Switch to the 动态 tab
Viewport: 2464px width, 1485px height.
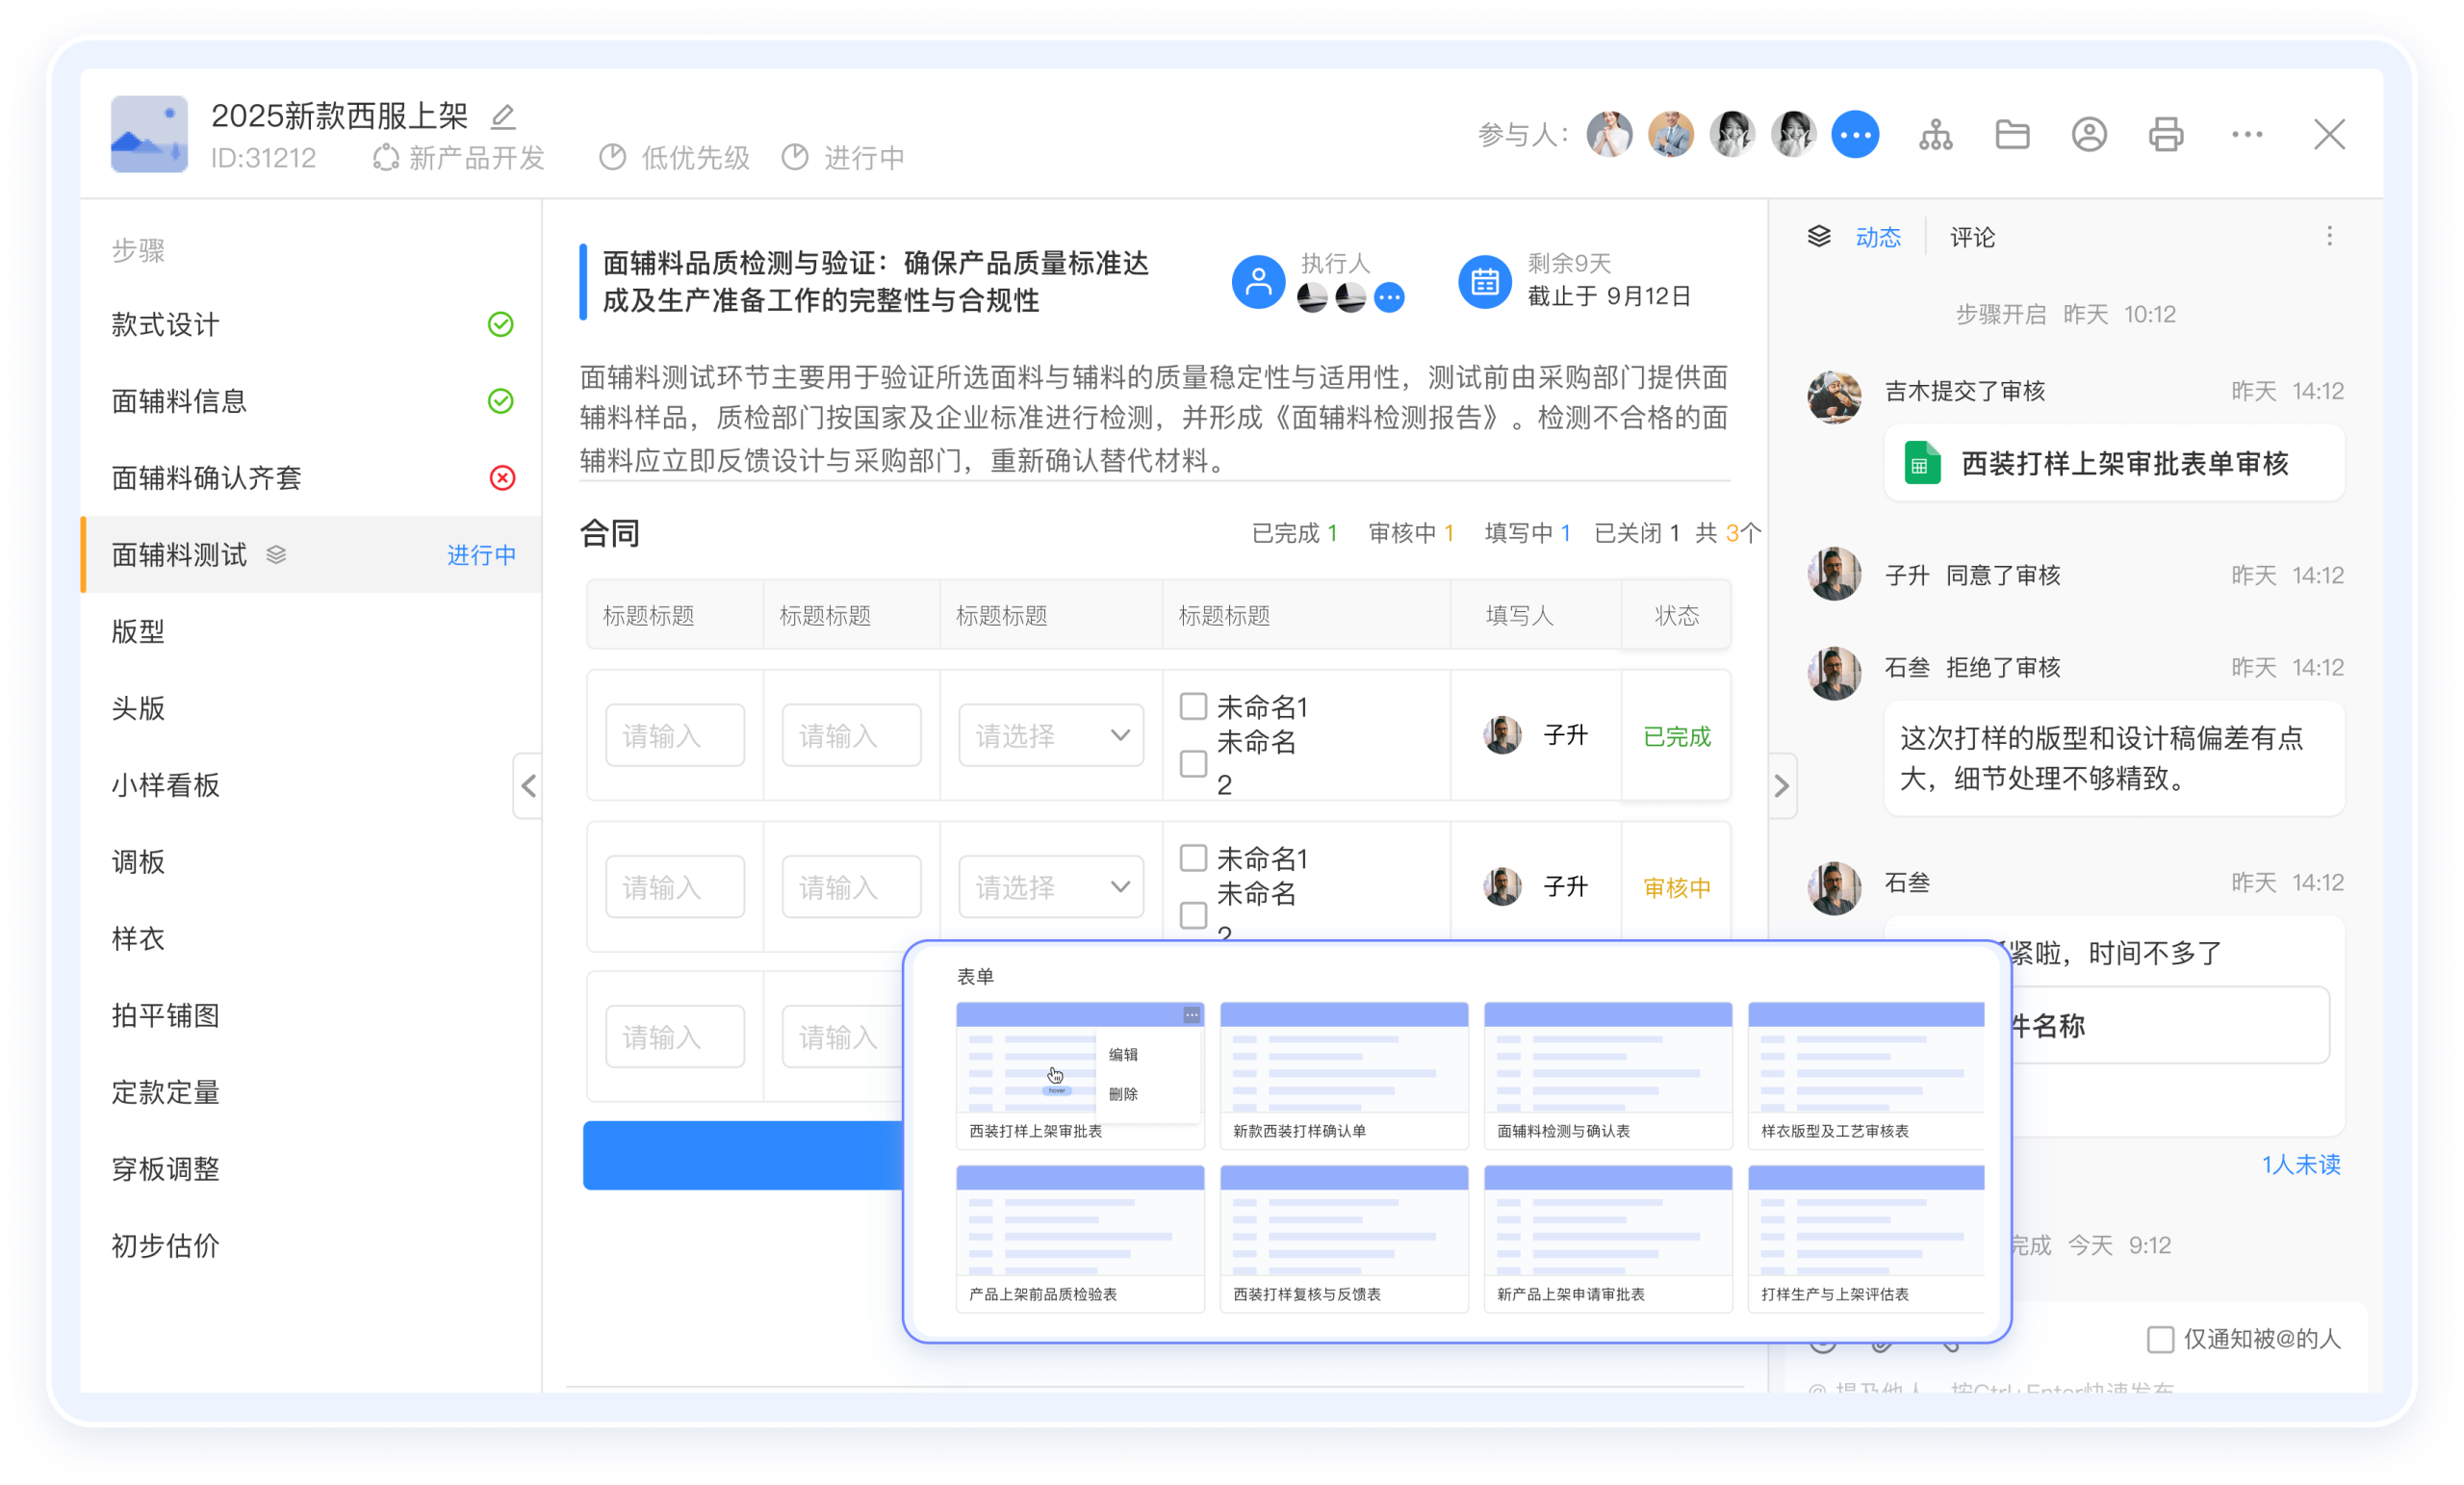pos(1877,237)
